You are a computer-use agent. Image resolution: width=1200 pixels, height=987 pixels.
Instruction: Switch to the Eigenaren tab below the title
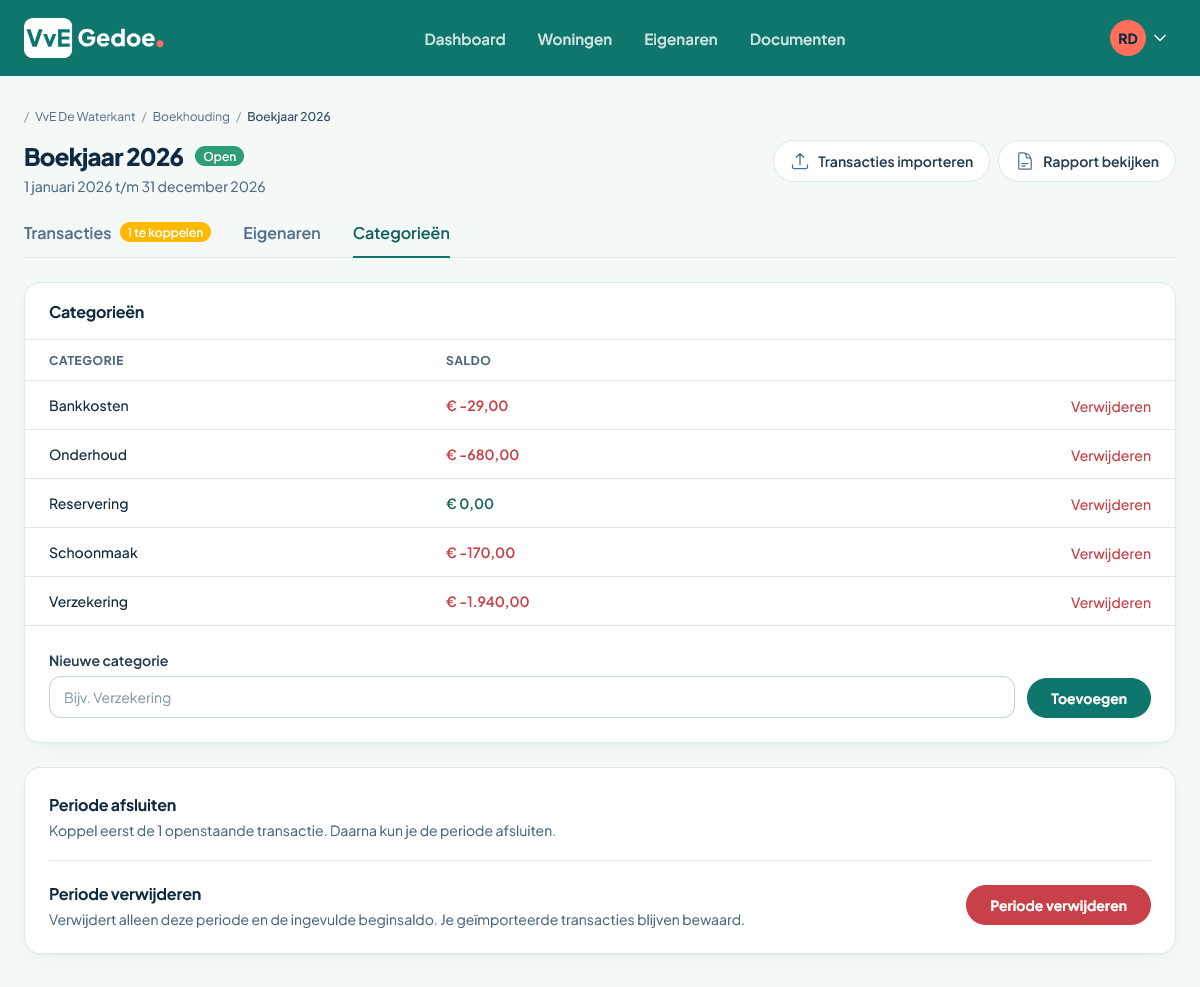pyautogui.click(x=282, y=233)
